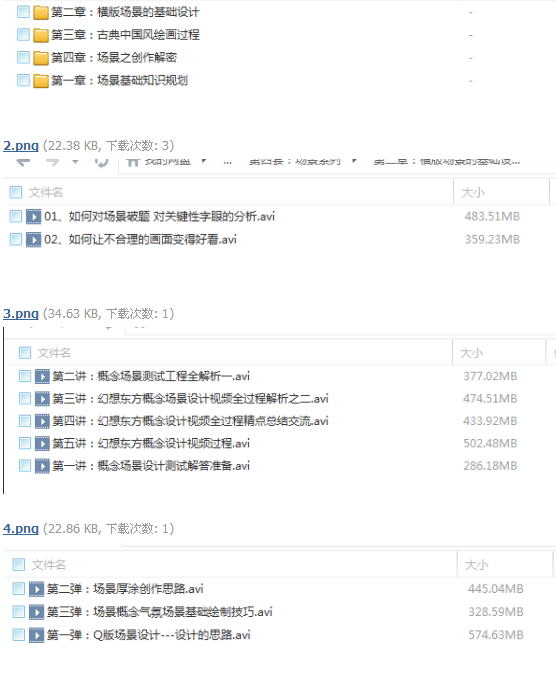
Task: Tick checkbox beside 第四章:场景之创作解密 folder
Action: (23, 57)
